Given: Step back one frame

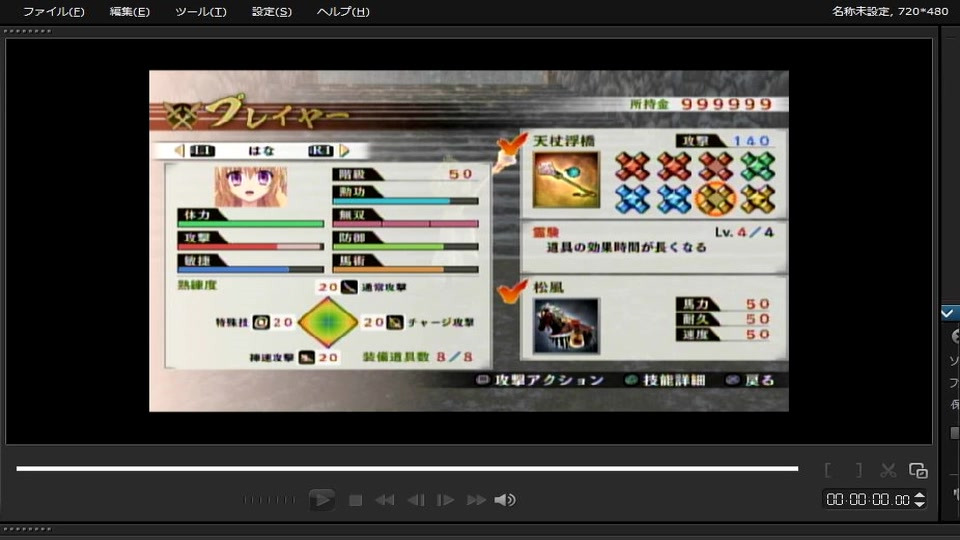Looking at the screenshot, I should tap(416, 500).
